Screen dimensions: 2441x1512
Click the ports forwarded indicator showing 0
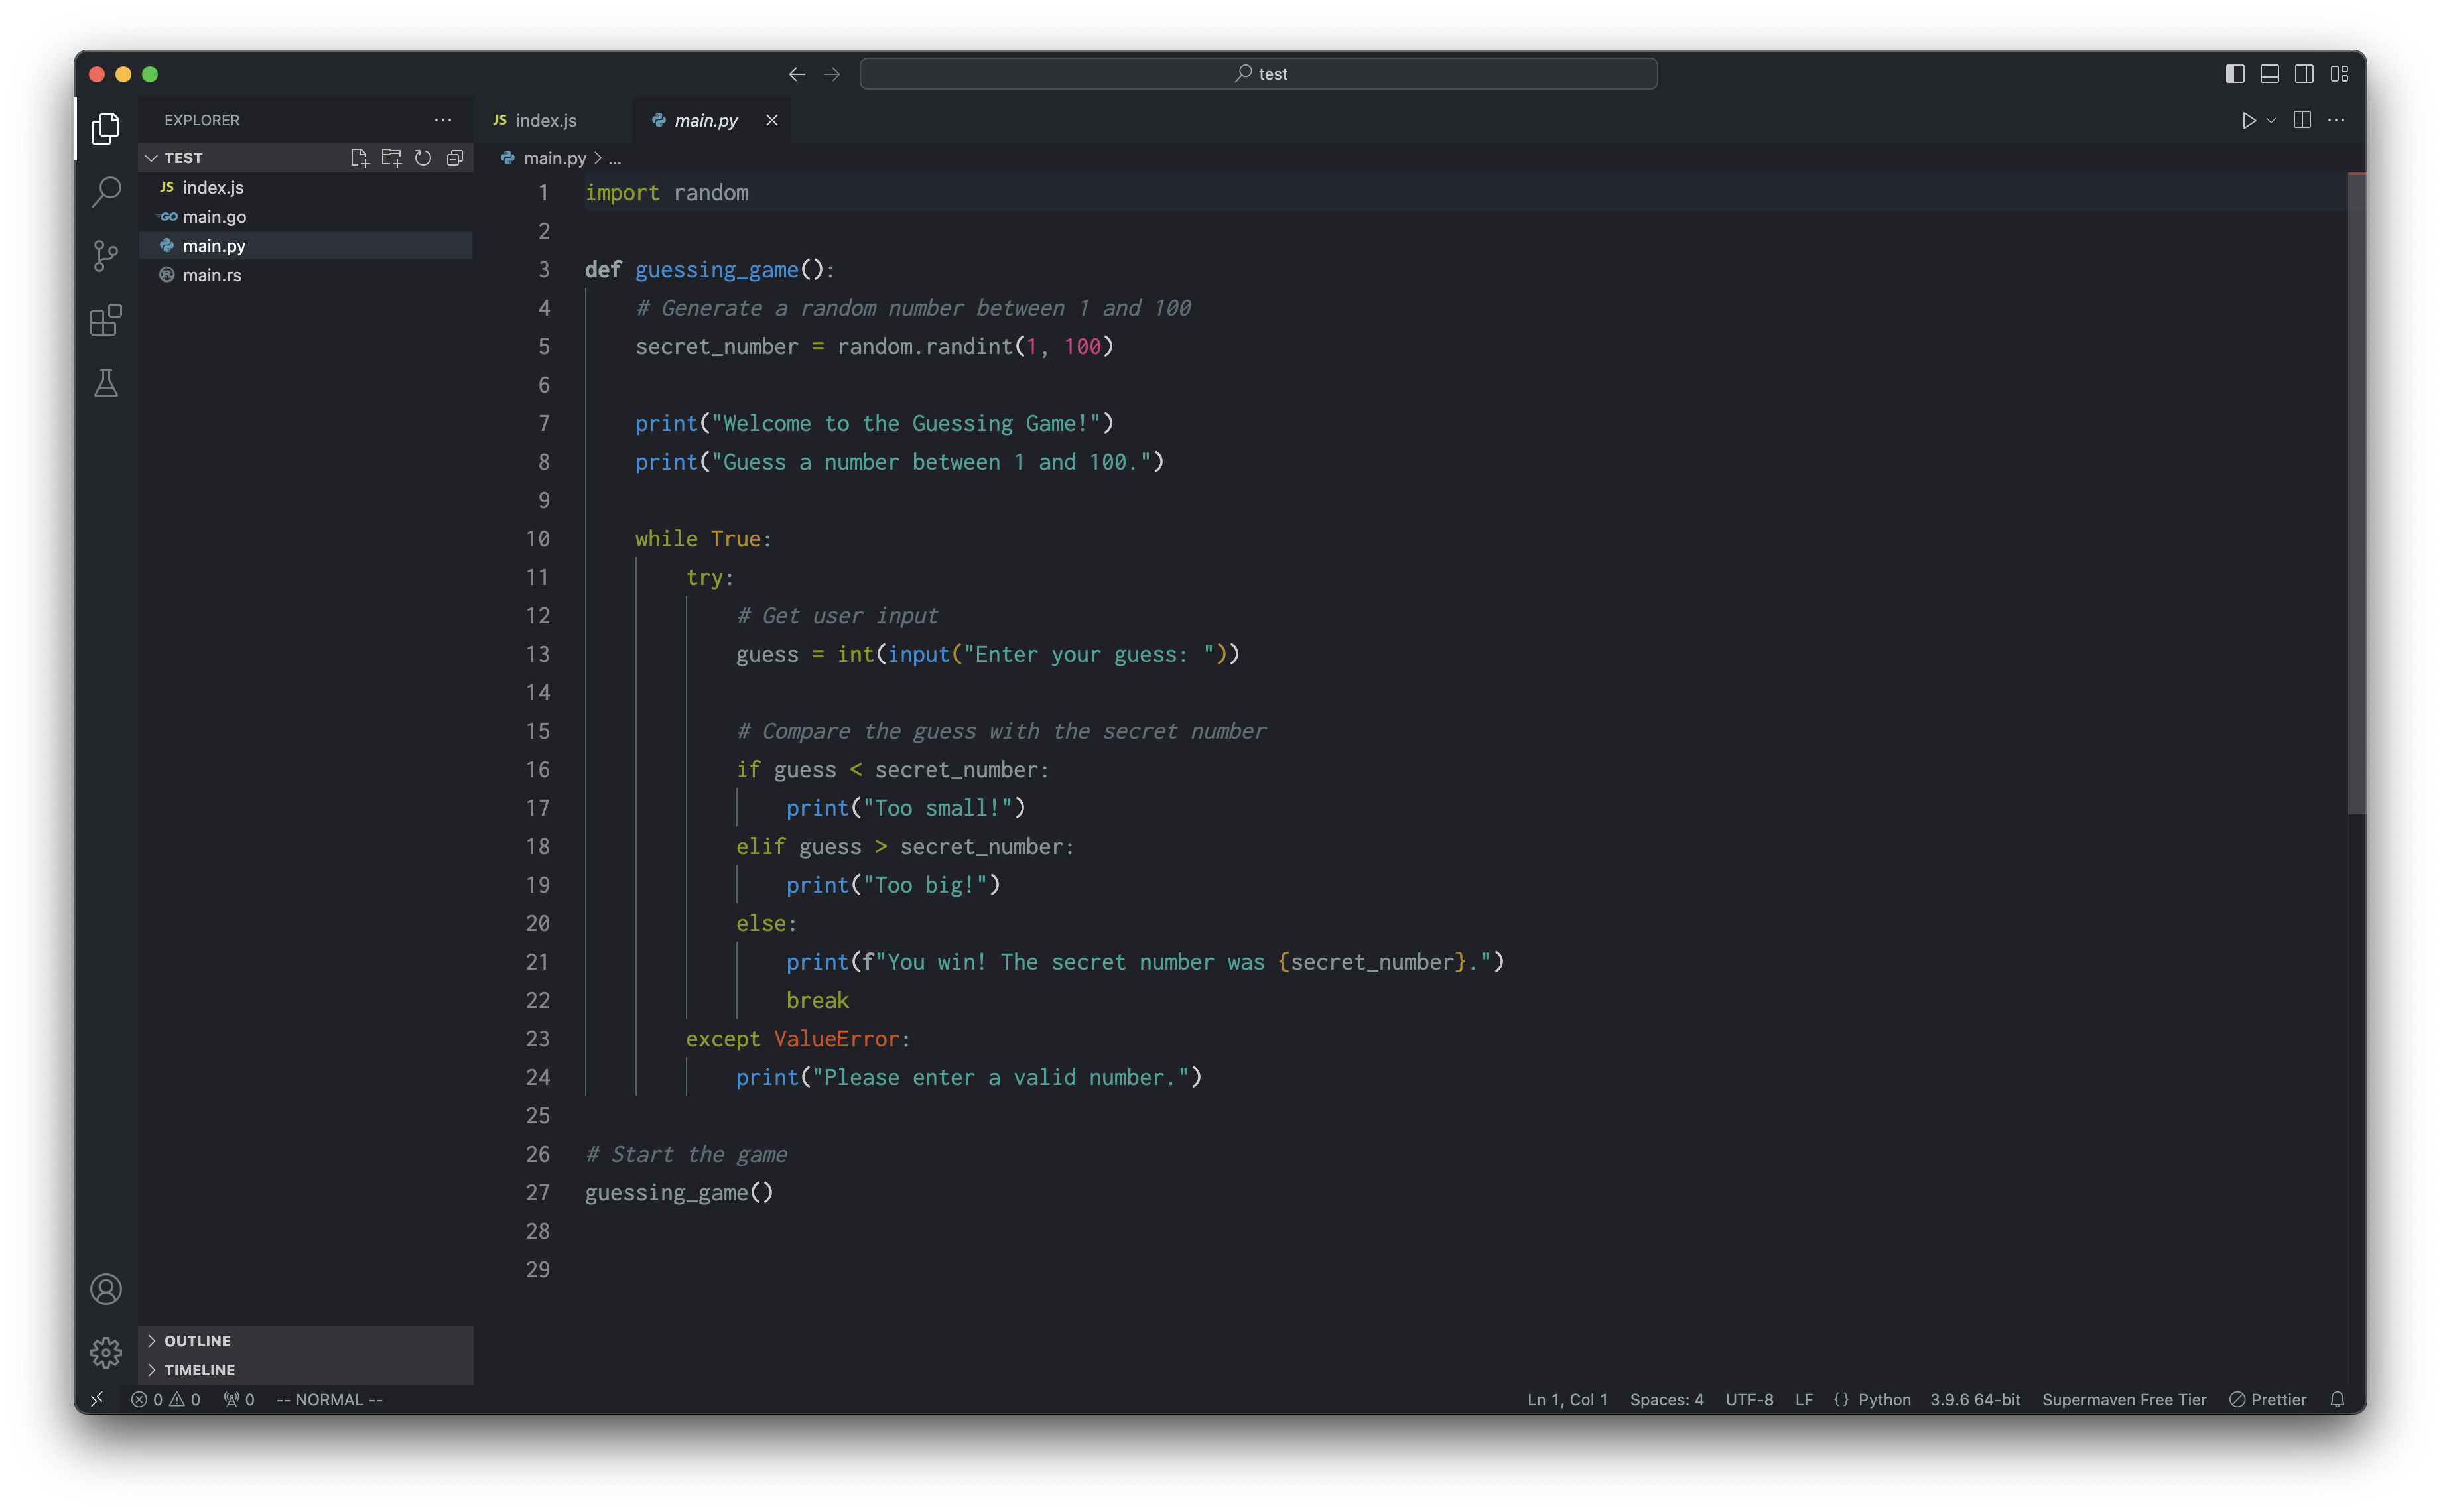(x=239, y=1399)
